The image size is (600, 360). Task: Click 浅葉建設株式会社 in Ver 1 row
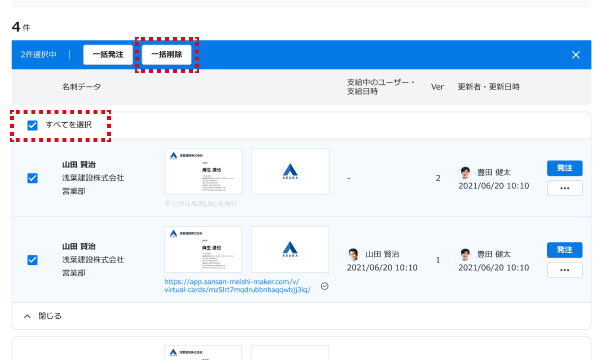93,260
